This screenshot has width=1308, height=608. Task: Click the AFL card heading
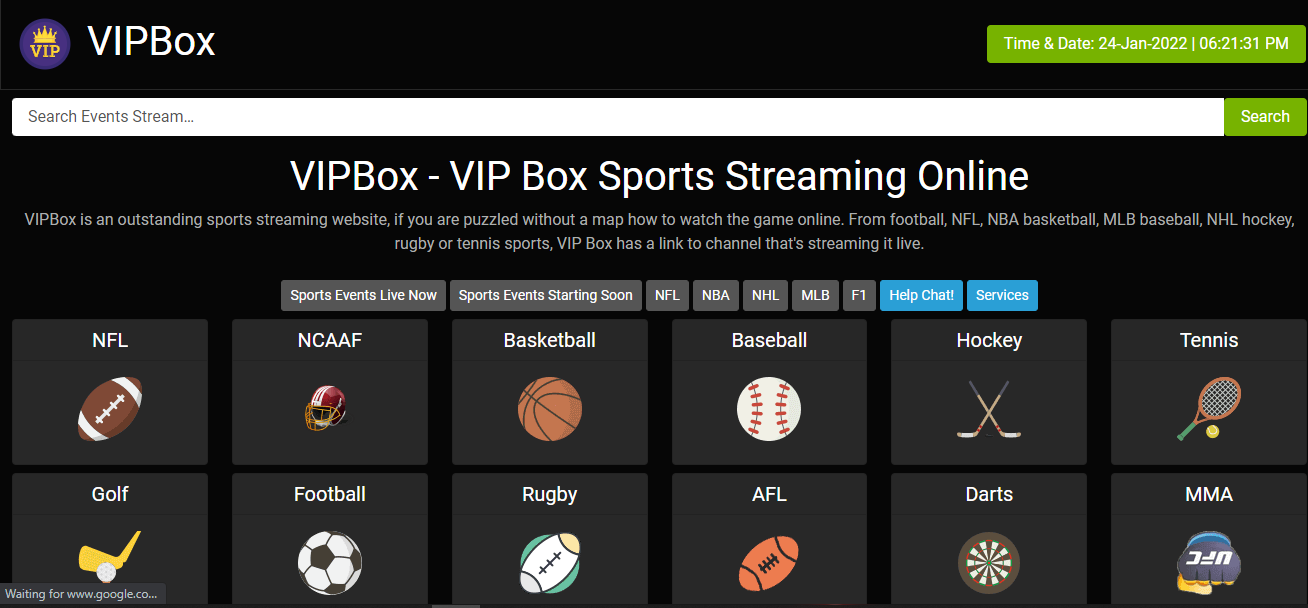click(x=769, y=494)
